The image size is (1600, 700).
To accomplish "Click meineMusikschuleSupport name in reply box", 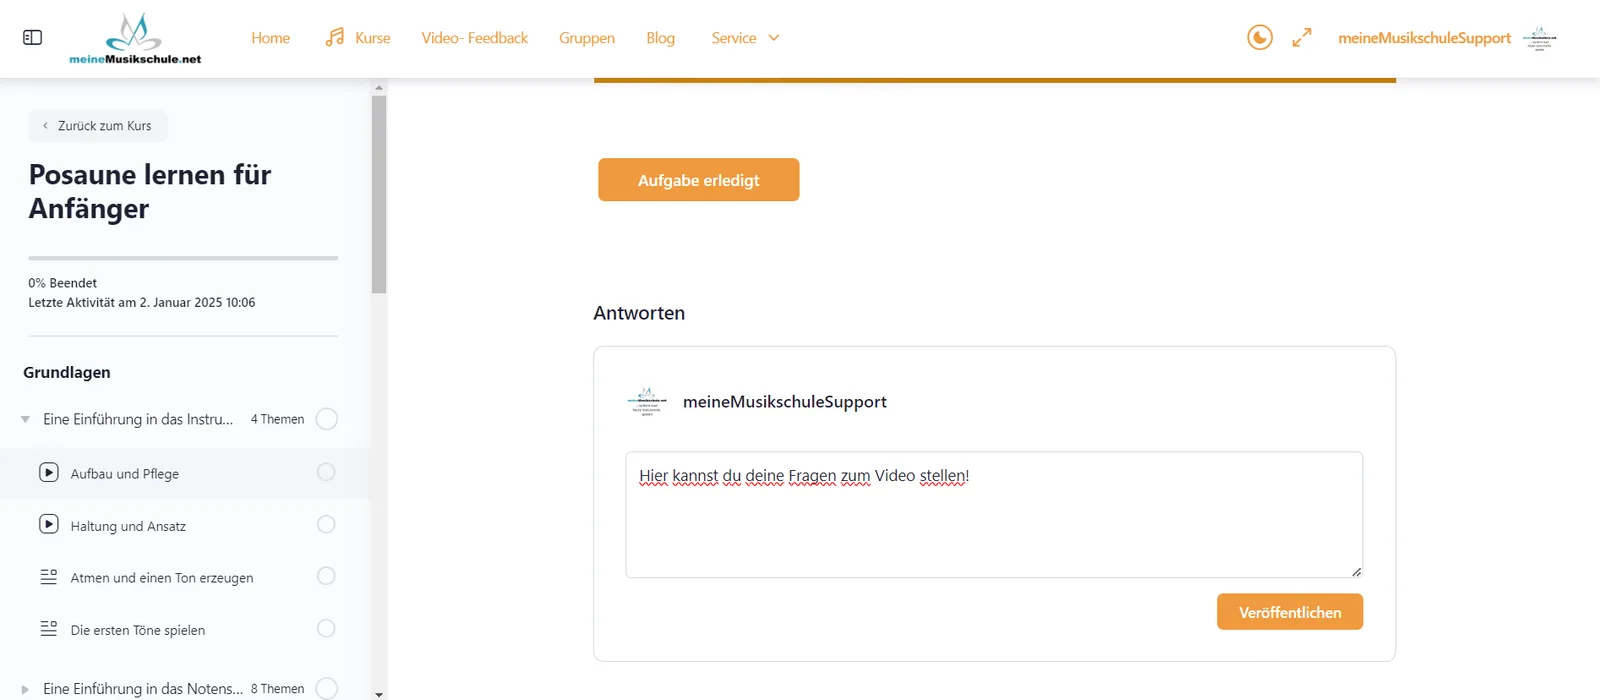I will coord(785,401).
